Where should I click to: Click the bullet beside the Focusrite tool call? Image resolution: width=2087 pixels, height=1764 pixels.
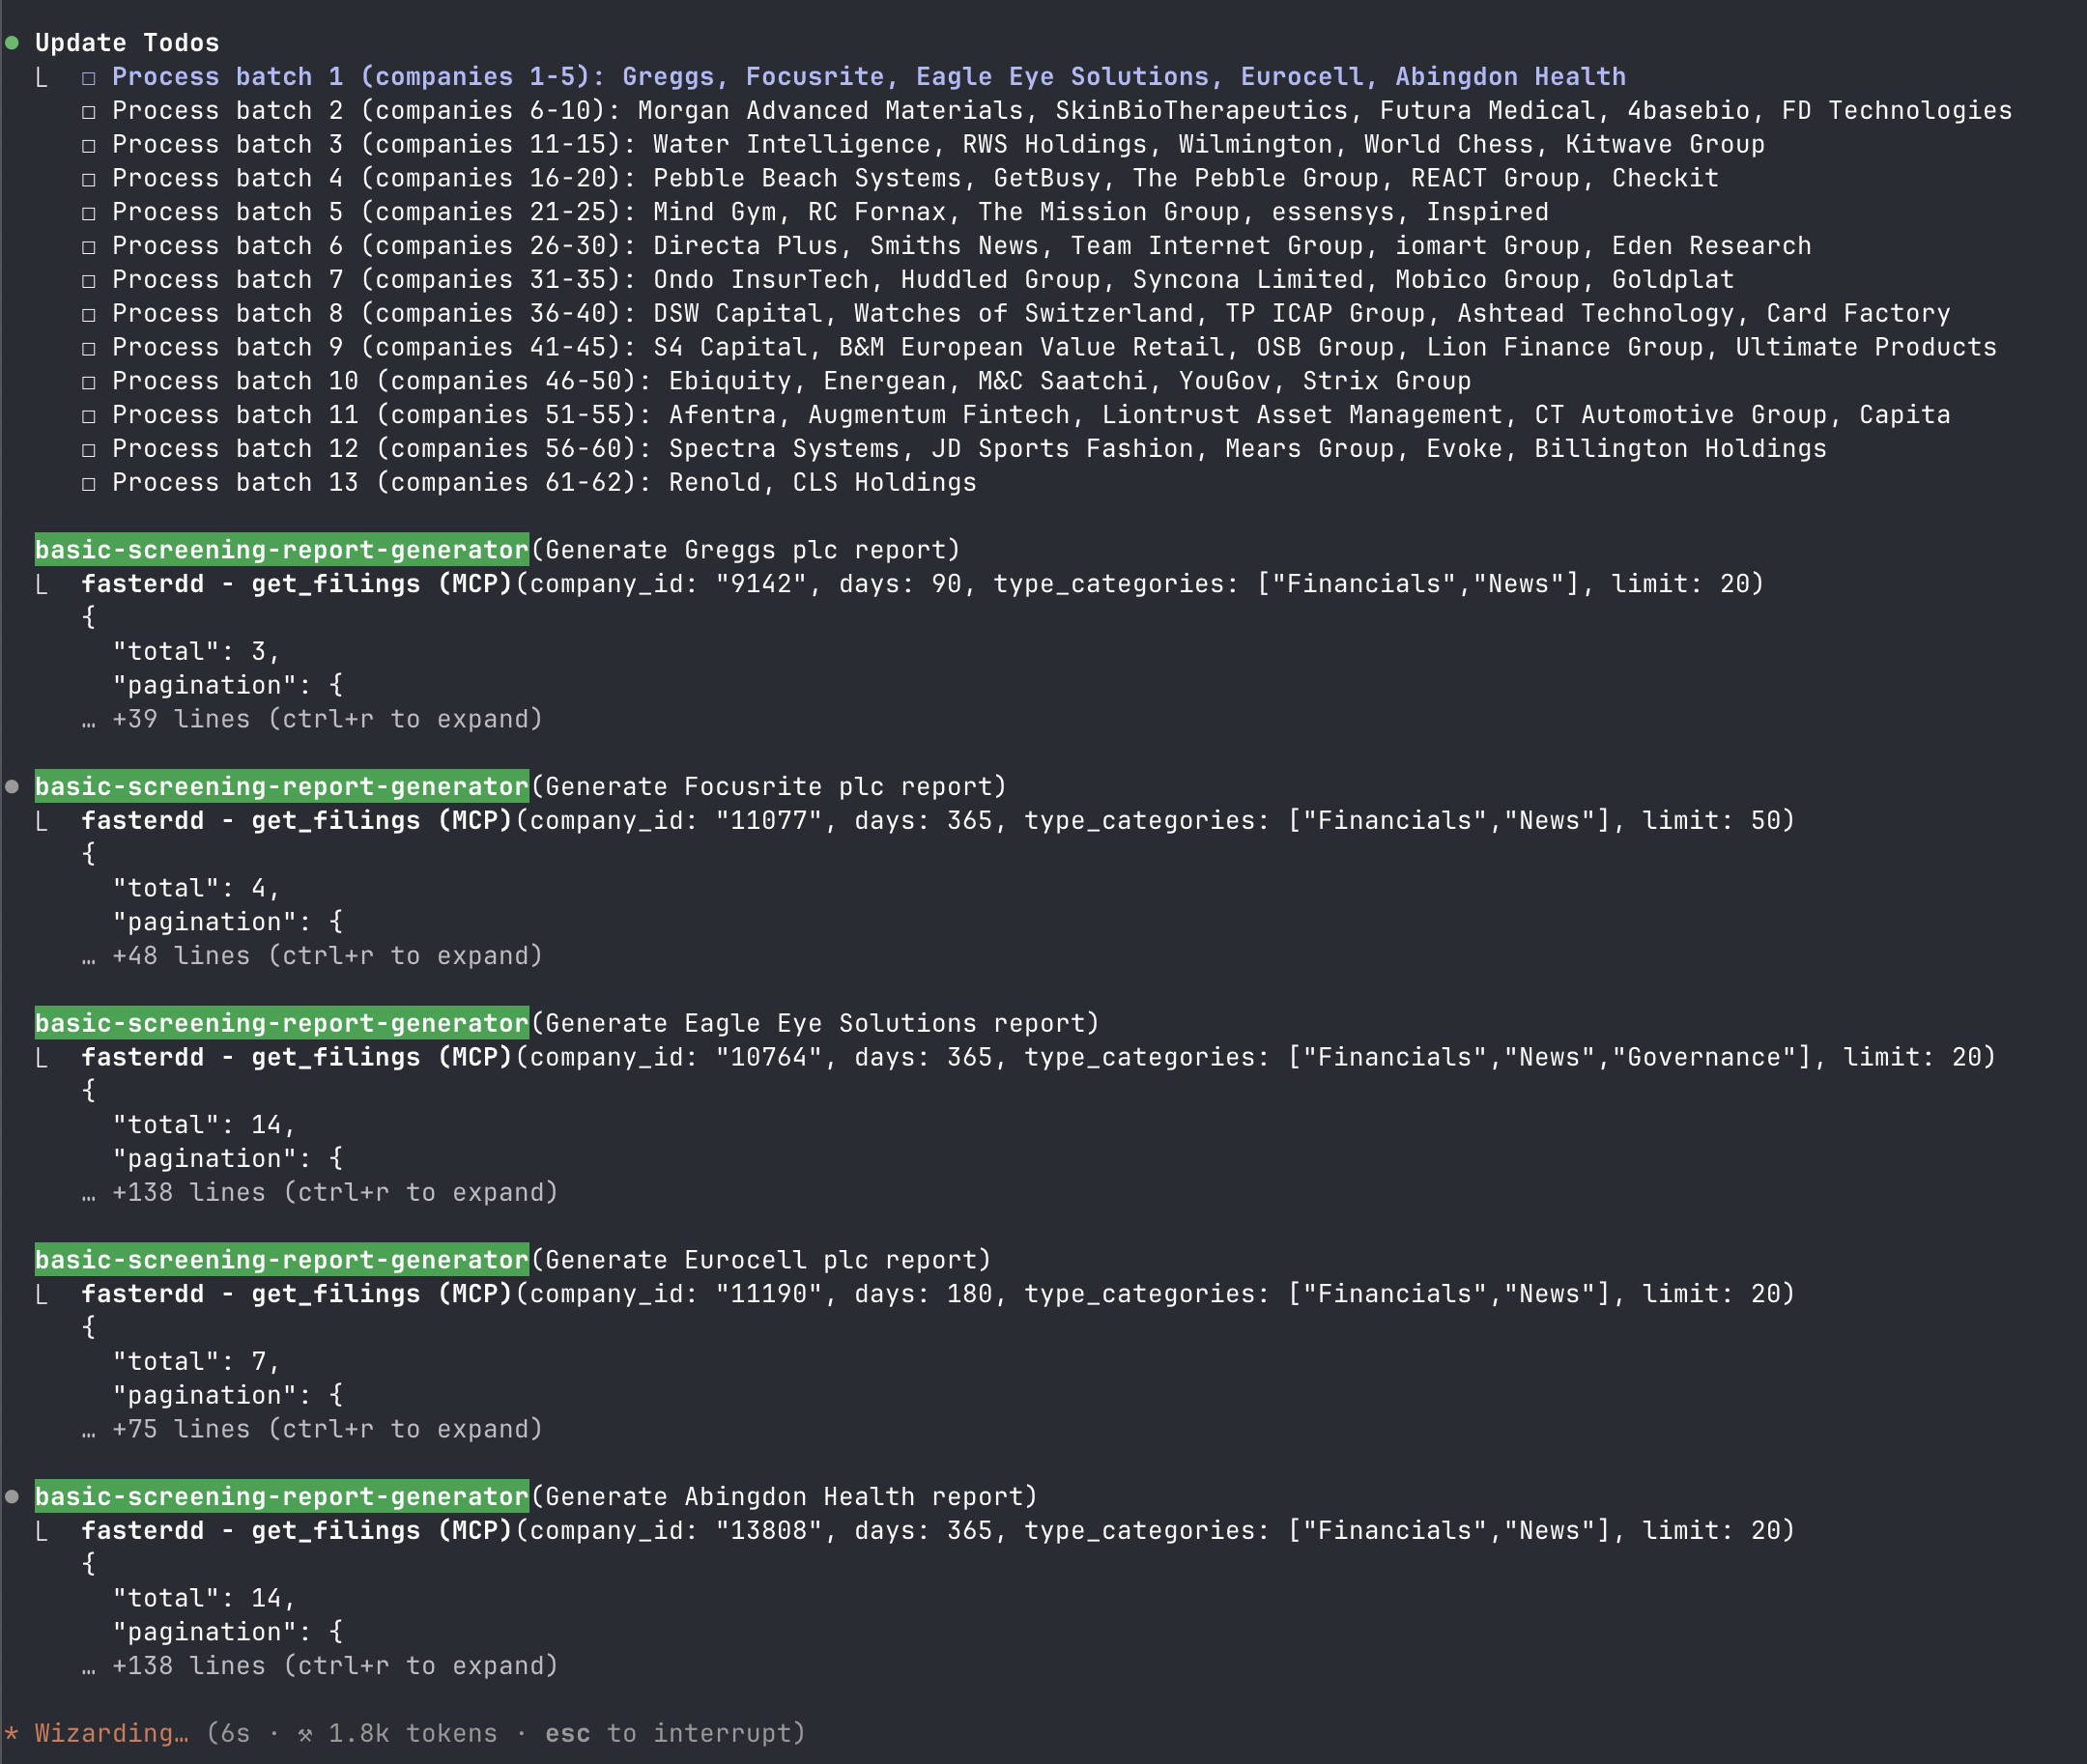13,786
